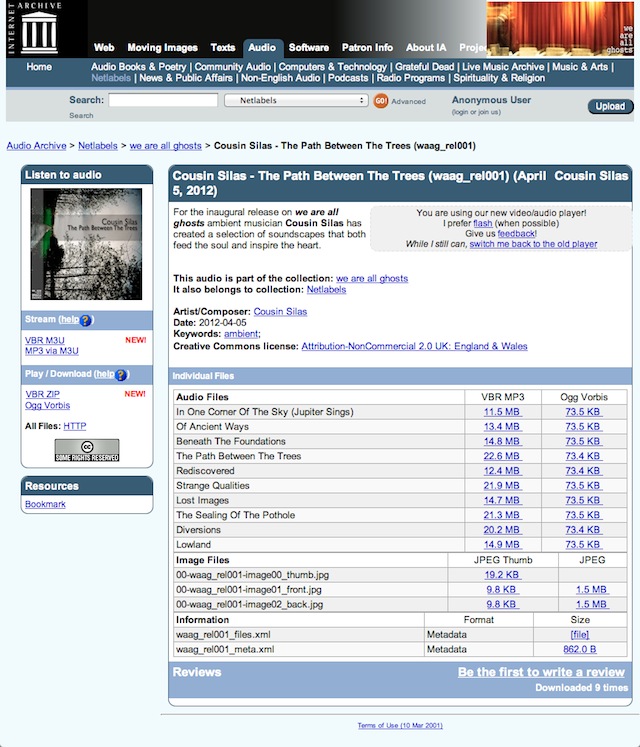Open Community Audio section

(x=233, y=67)
